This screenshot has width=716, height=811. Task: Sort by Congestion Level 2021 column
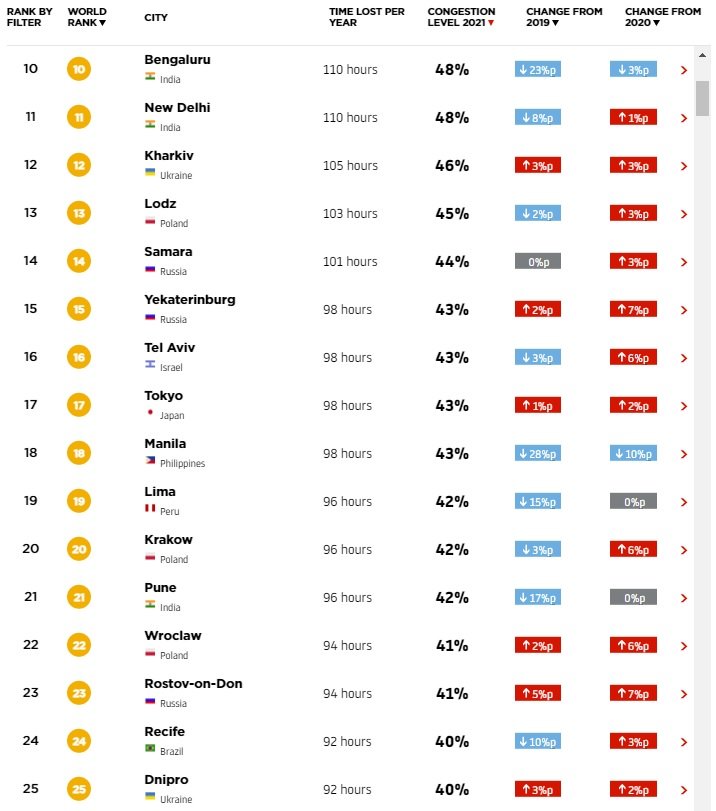tap(461, 17)
